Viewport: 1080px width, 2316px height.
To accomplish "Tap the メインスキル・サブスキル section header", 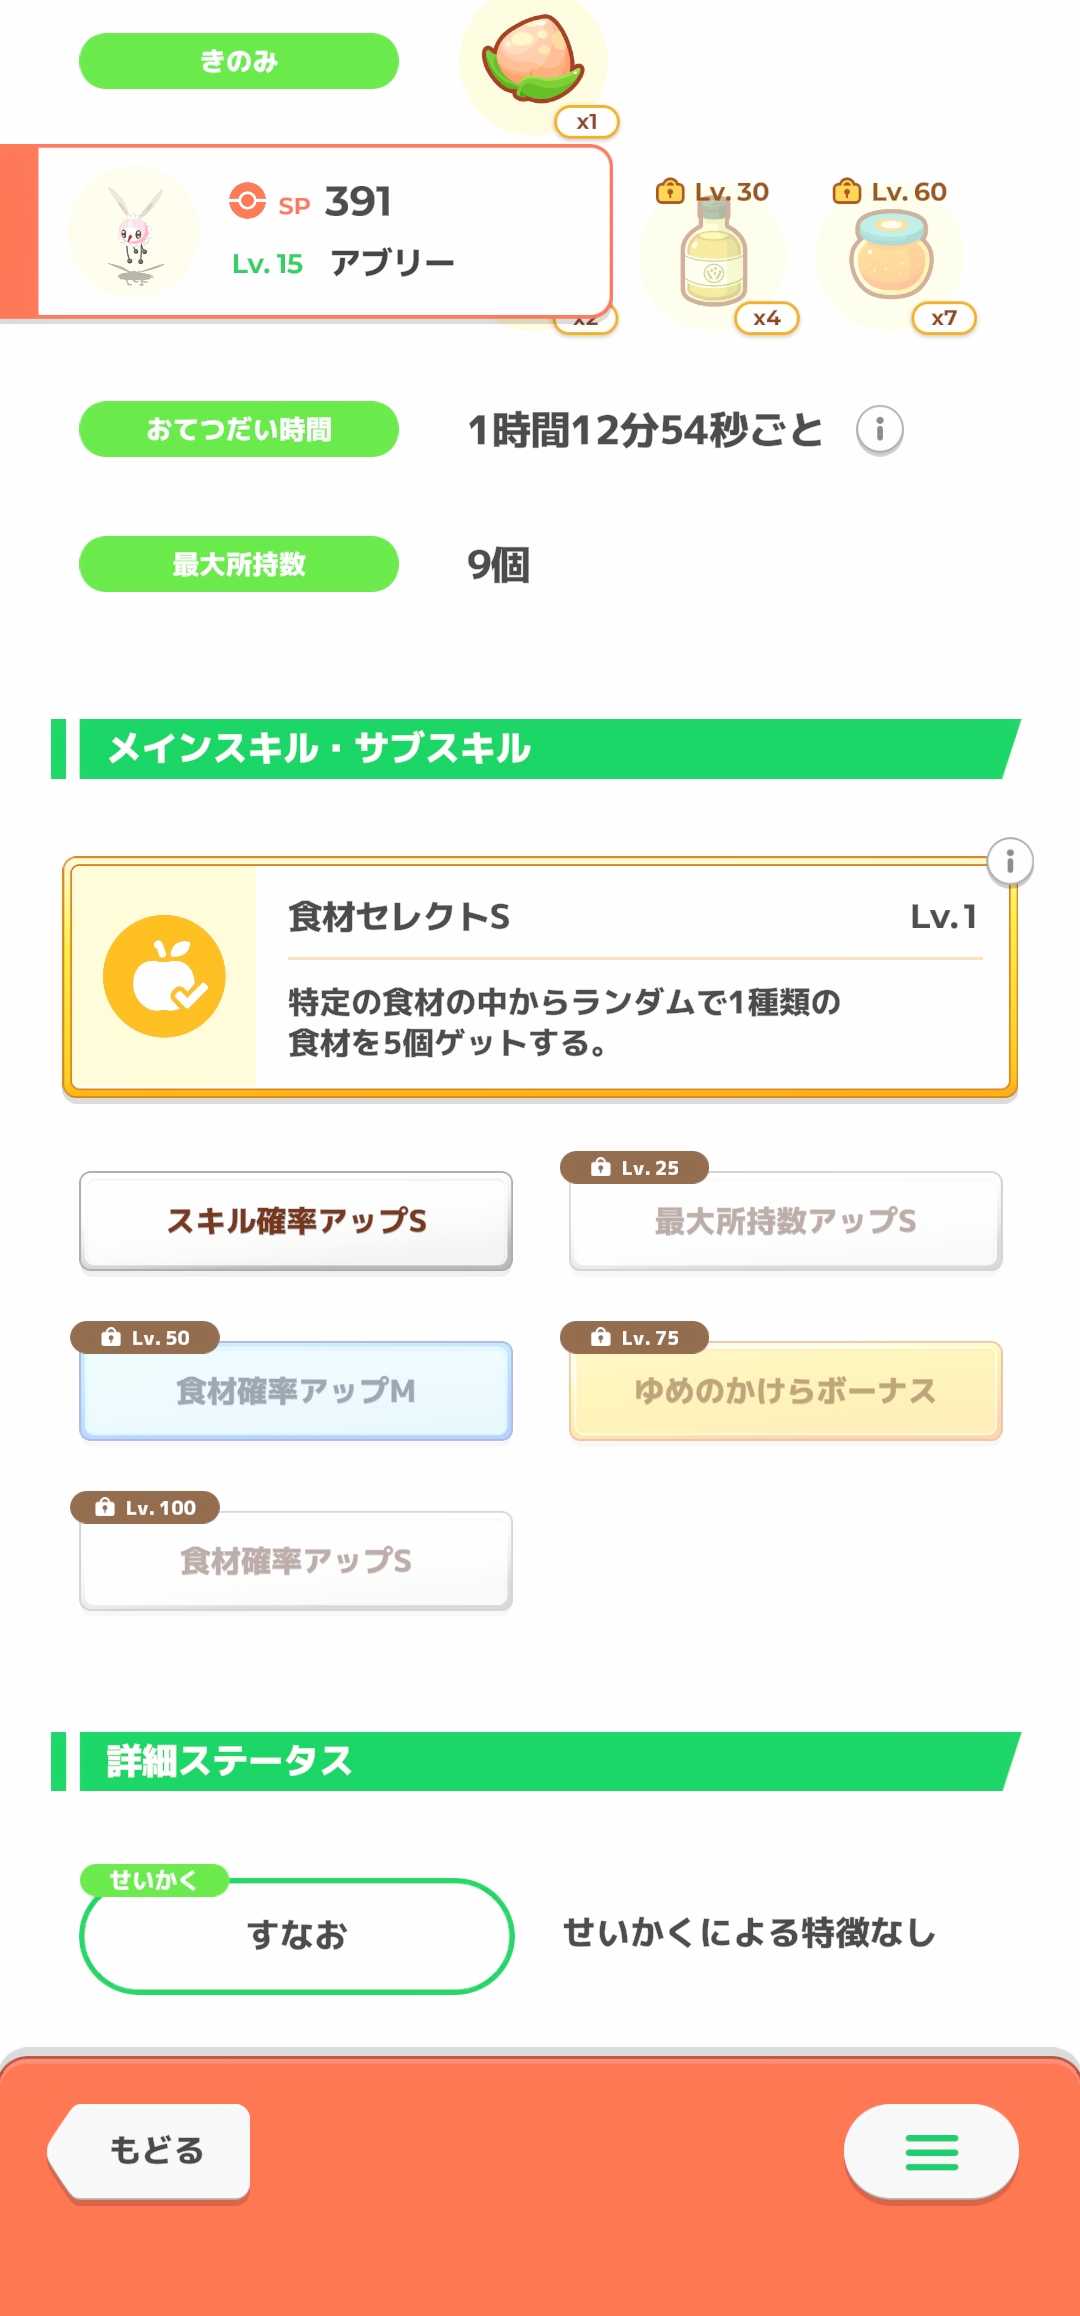I will pyautogui.click(x=540, y=749).
